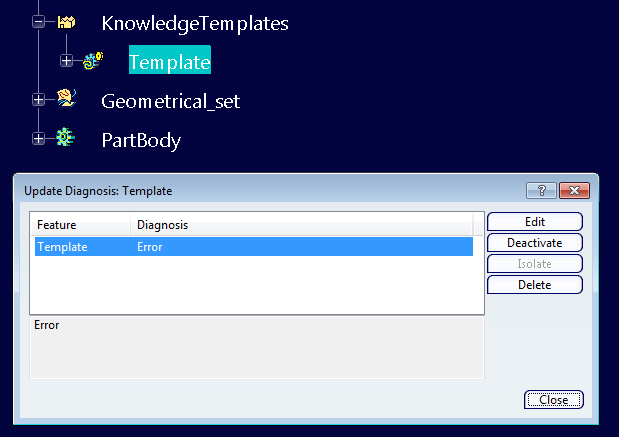Click the Error text in the description box
The image size is (624, 446).
tap(47, 325)
